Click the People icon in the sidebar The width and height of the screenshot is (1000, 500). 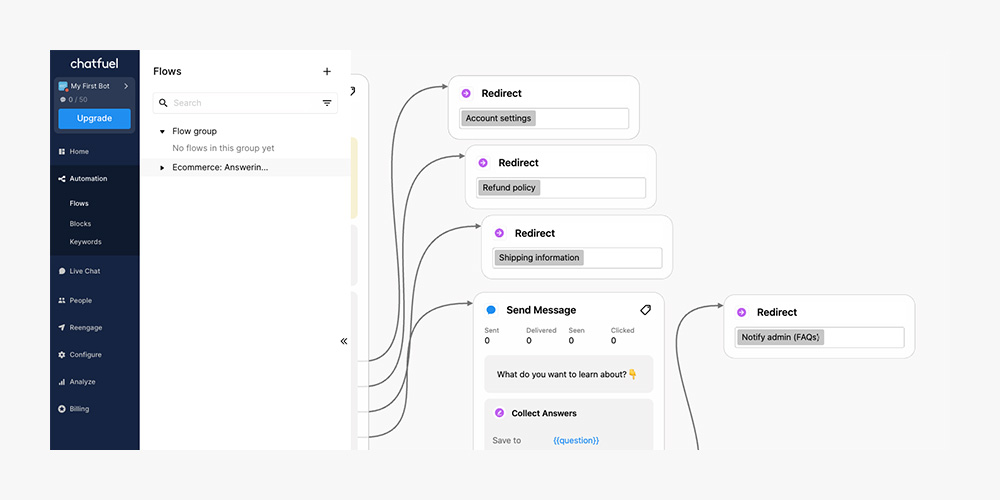[x=62, y=300]
